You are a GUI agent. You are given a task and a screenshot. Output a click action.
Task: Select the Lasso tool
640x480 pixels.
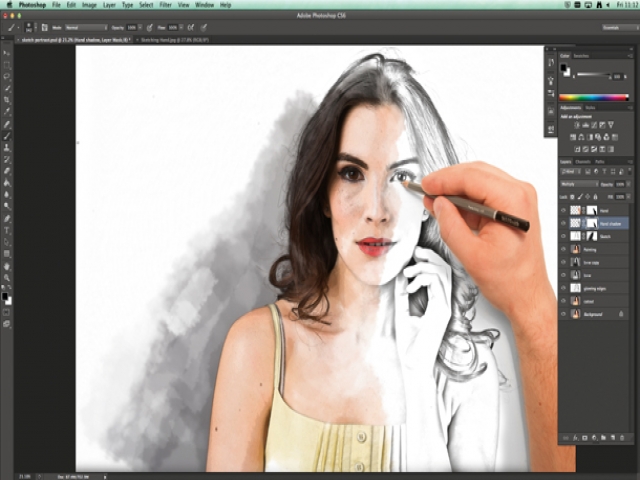point(7,77)
